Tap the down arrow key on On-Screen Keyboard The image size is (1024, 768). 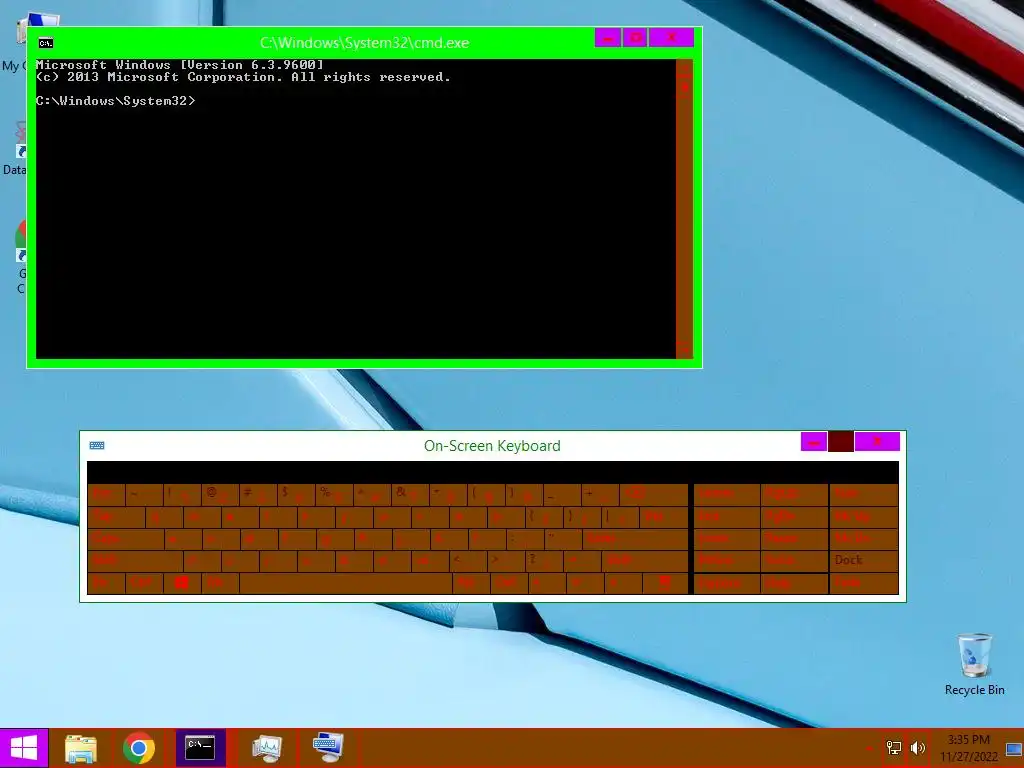pos(585,584)
